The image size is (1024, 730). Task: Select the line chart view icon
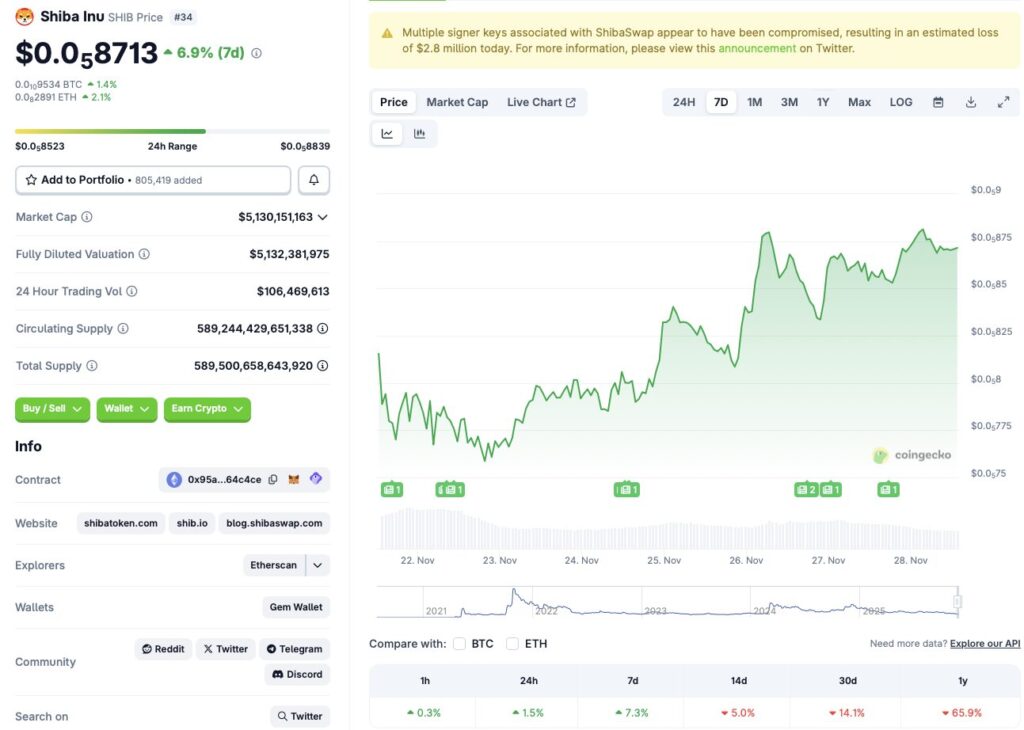click(387, 133)
